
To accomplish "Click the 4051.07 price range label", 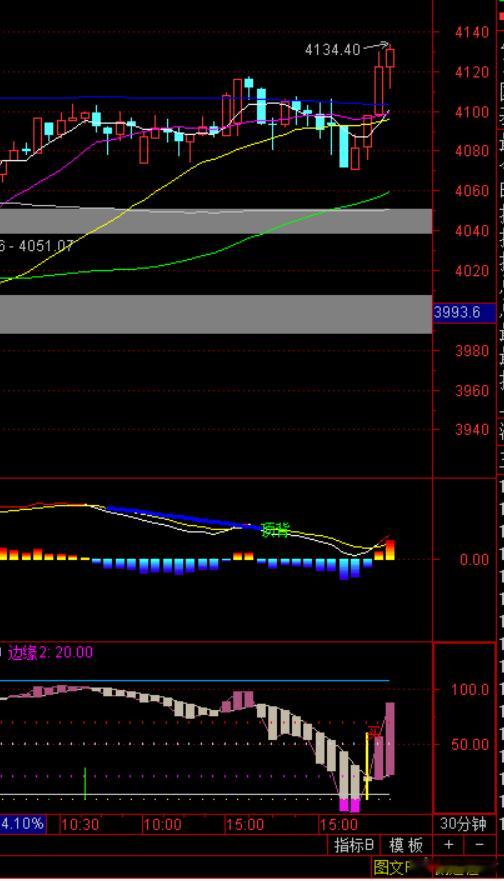I will (46, 246).
